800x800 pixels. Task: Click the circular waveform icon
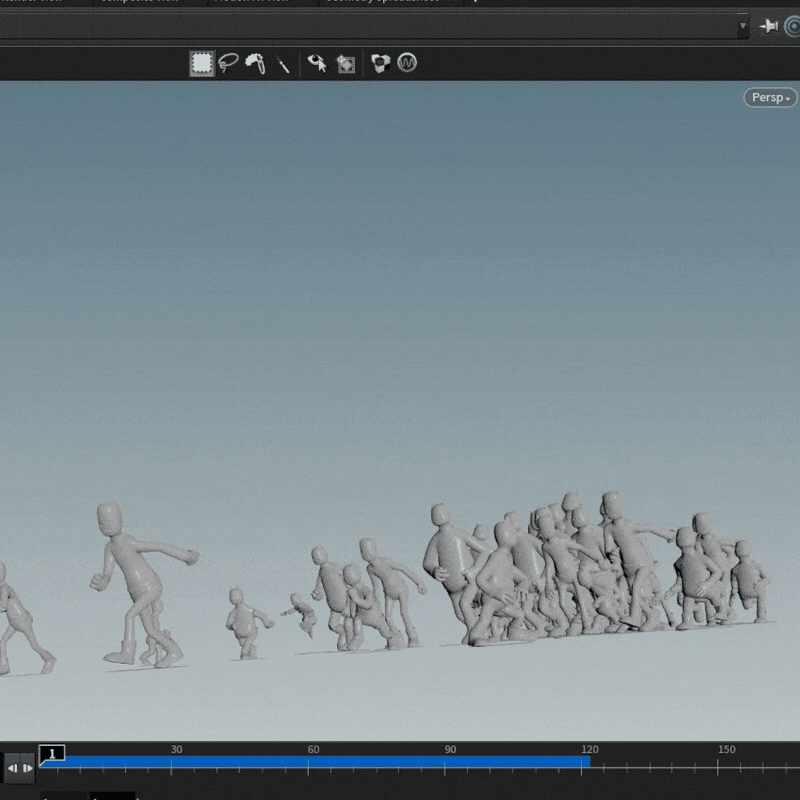tap(407, 63)
